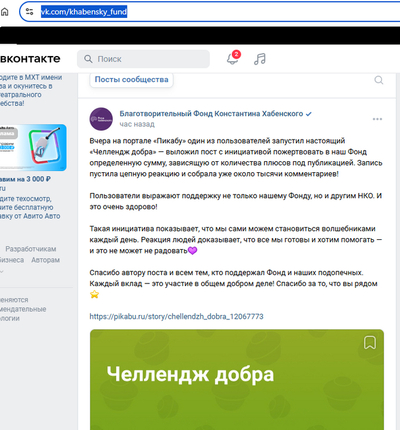
Task: Search the wall with the magnifier icon
Action: (x=379, y=80)
